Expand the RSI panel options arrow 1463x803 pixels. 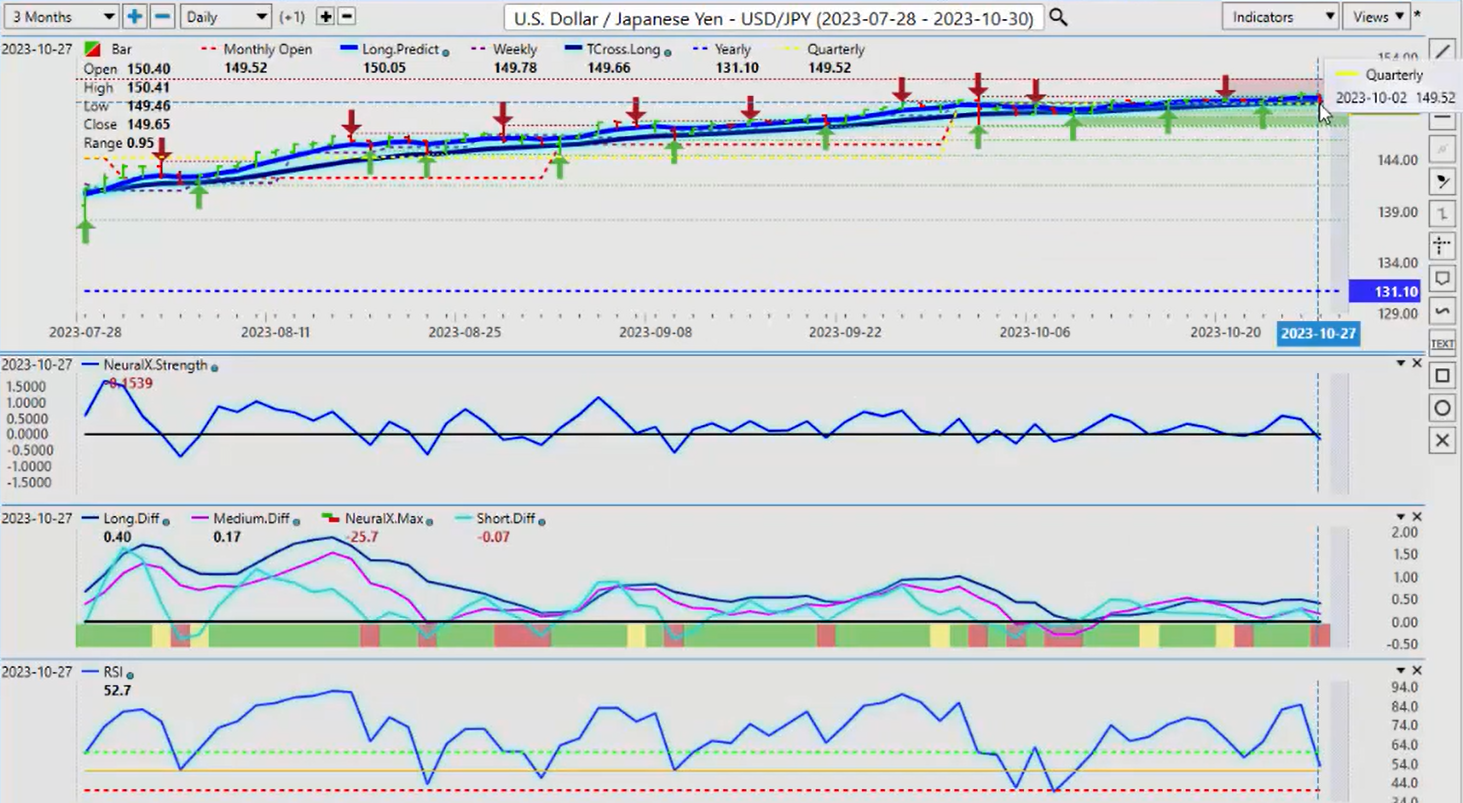[1401, 670]
